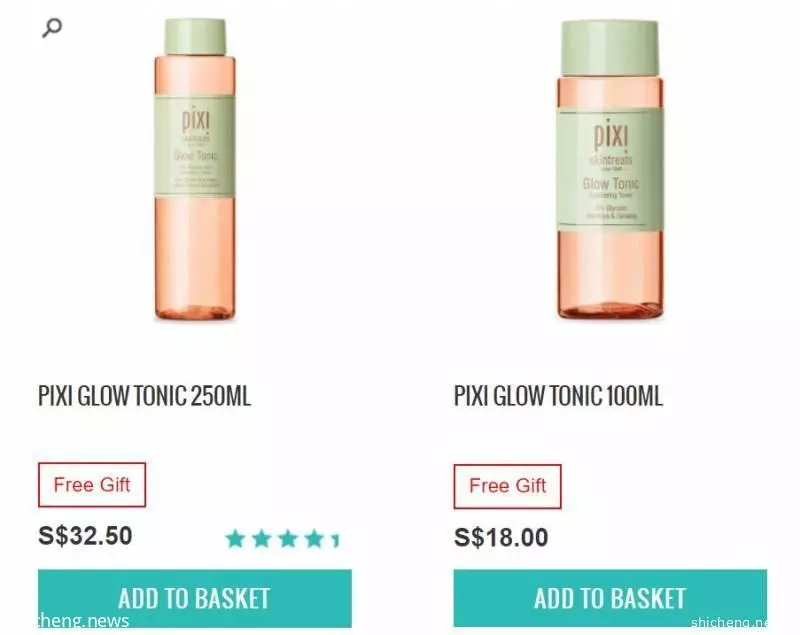Click the star rating for 250ML tonic

[283, 539]
